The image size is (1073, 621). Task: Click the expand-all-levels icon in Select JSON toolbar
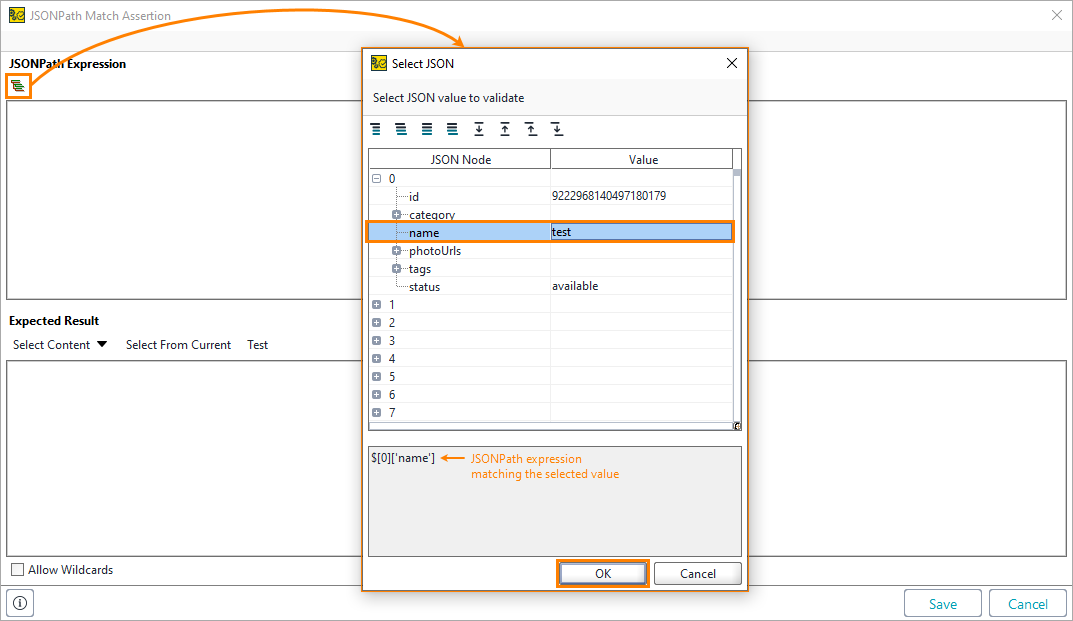pyautogui.click(x=452, y=129)
